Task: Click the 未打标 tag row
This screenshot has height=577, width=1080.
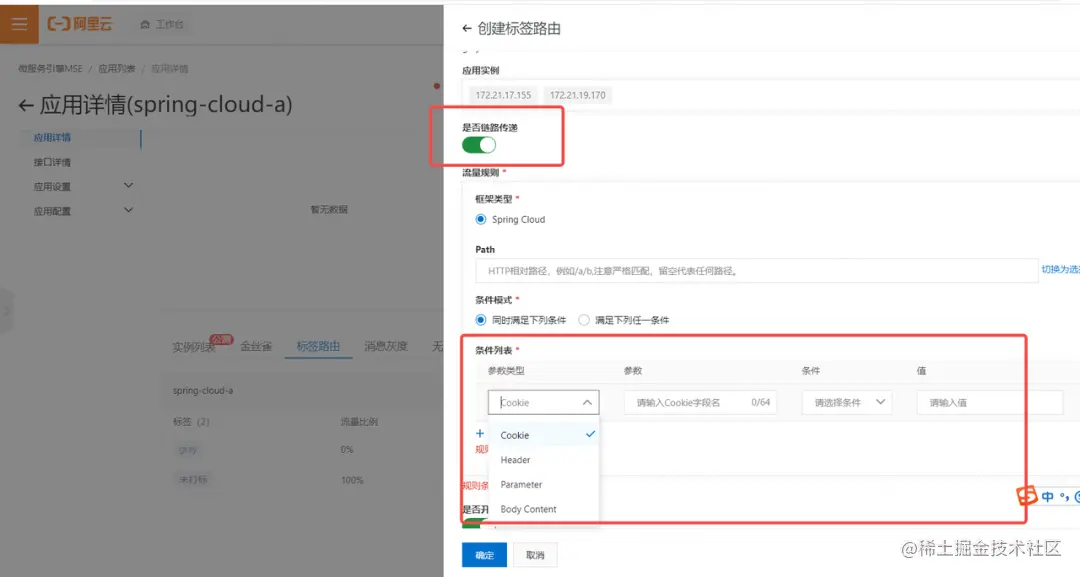Action: [x=193, y=480]
